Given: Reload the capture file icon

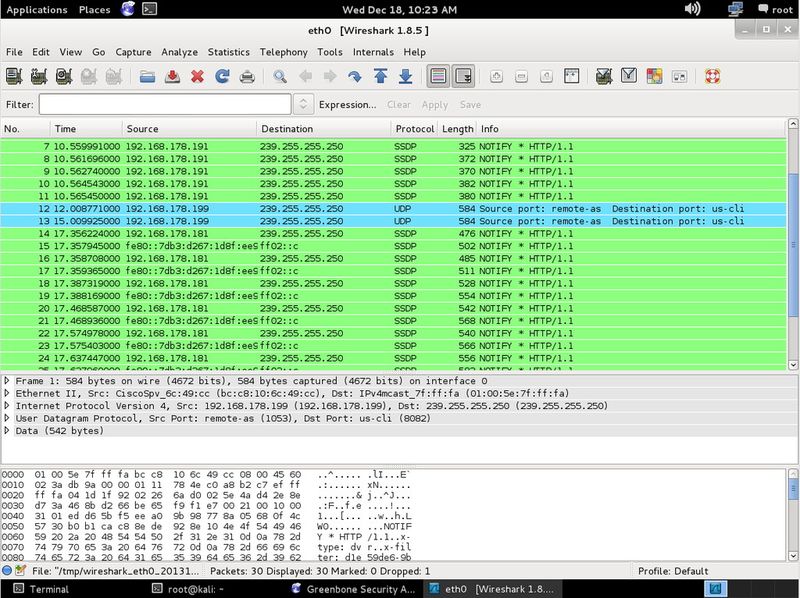Looking at the screenshot, I should click(222, 76).
